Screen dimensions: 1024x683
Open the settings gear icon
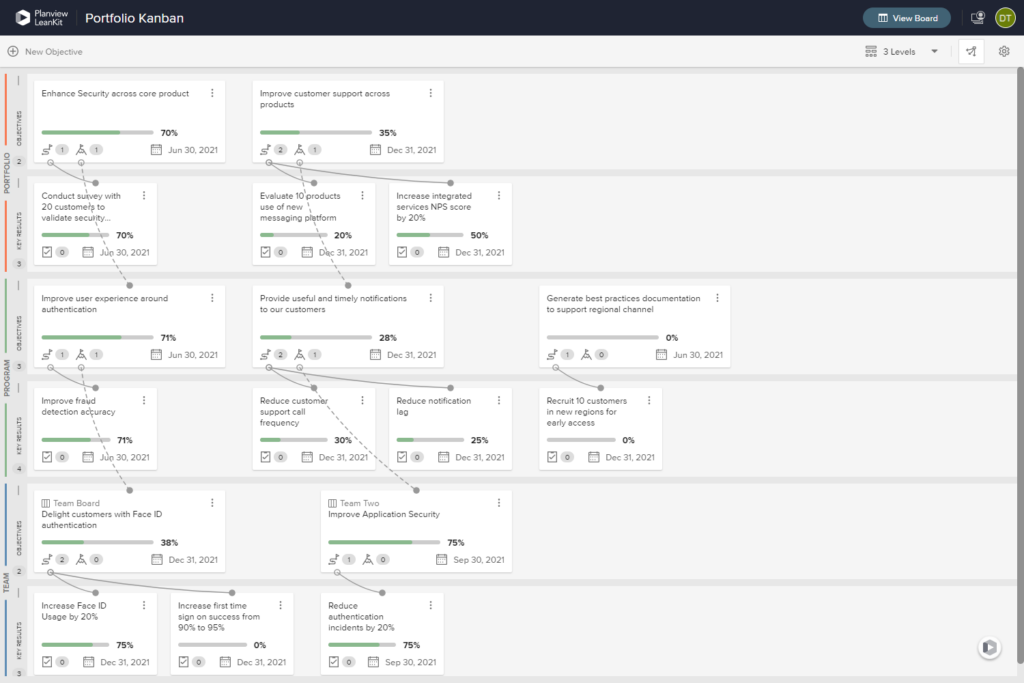pyautogui.click(x=1004, y=52)
